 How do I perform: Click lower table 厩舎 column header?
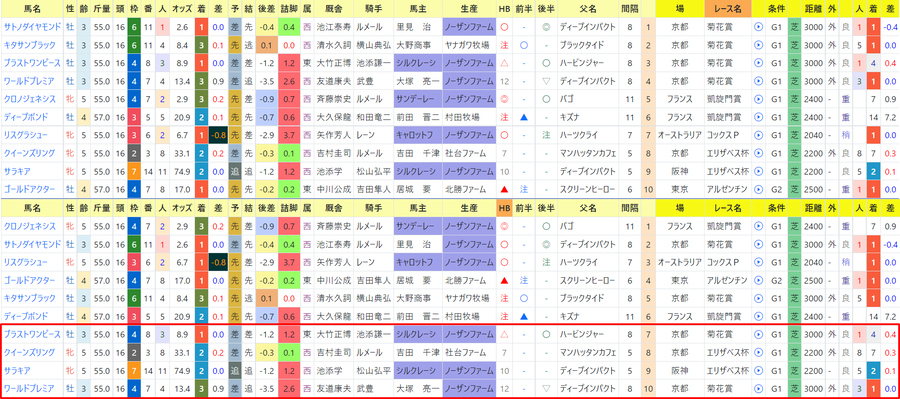(334, 208)
